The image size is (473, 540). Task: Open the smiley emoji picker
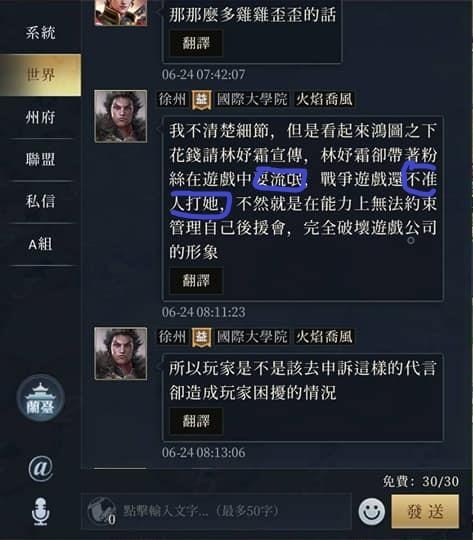point(372,511)
